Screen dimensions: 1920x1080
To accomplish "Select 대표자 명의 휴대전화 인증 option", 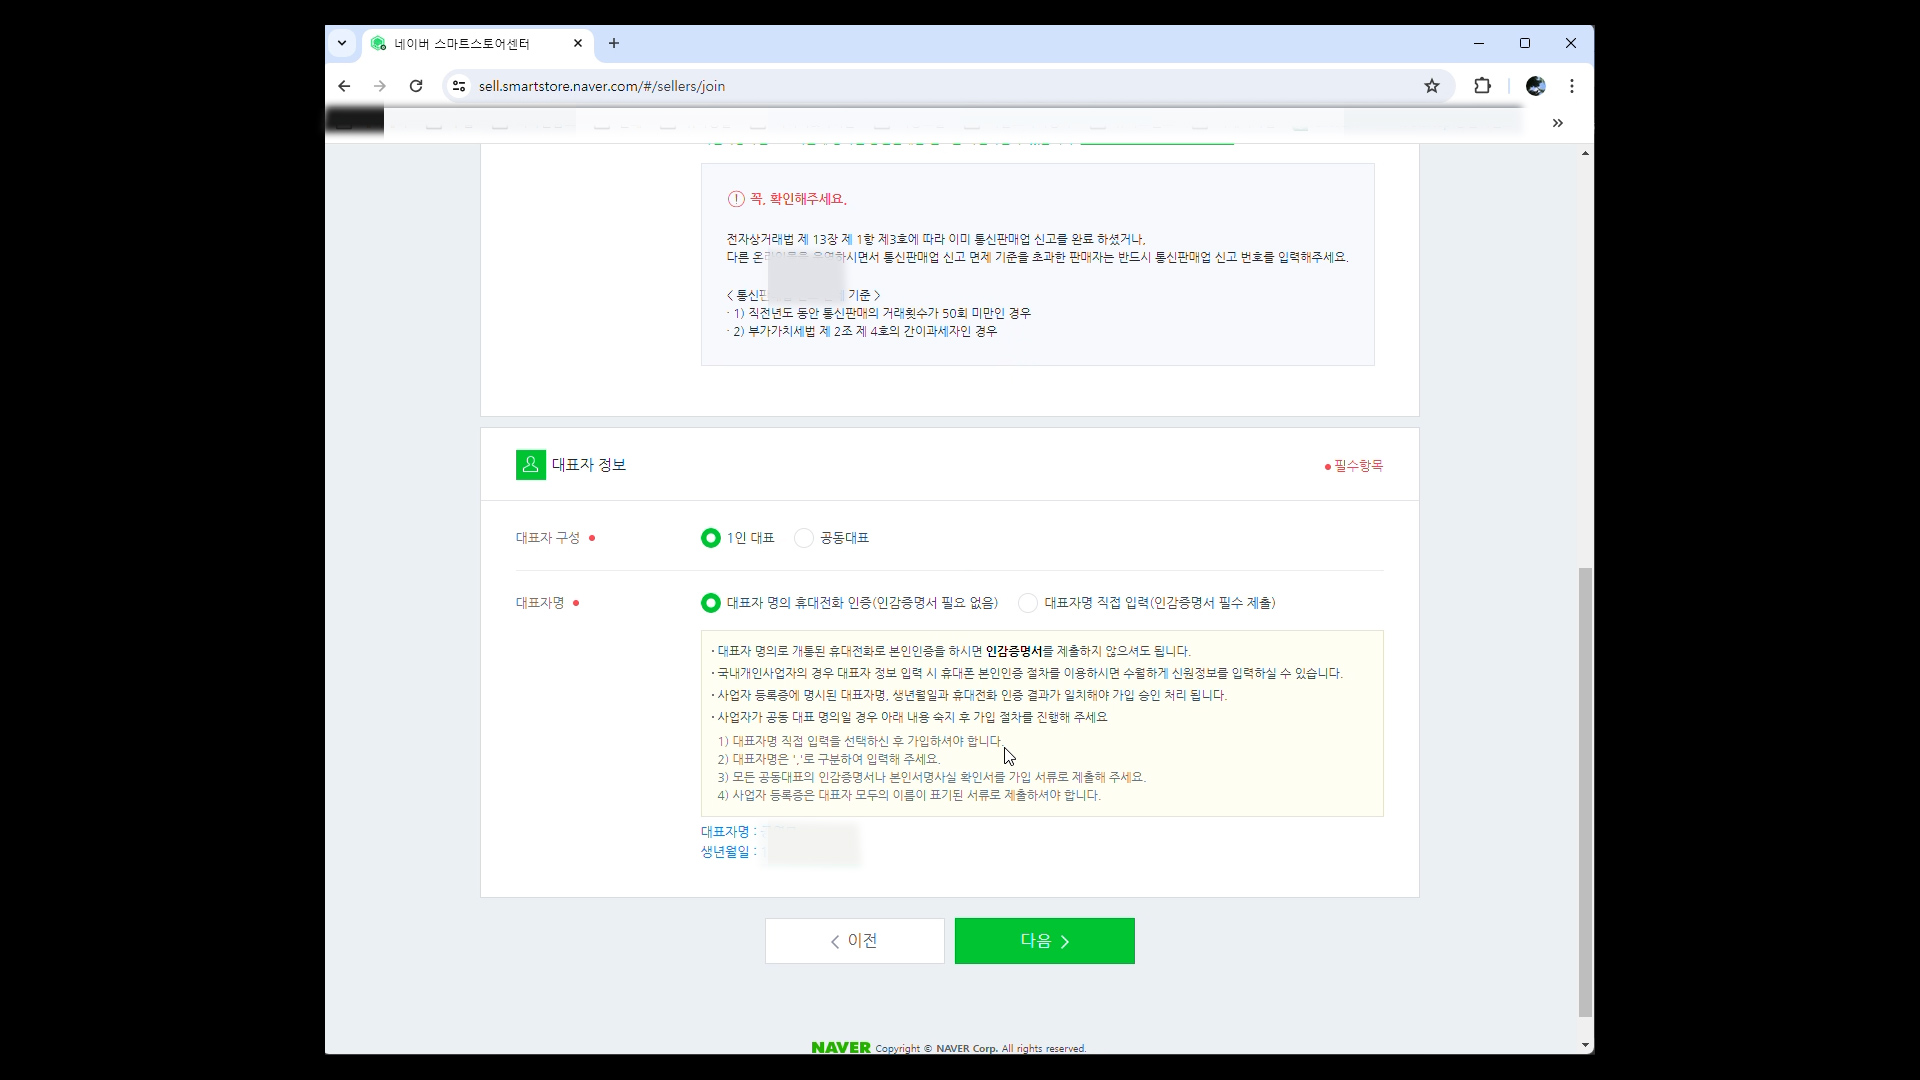I will click(710, 603).
